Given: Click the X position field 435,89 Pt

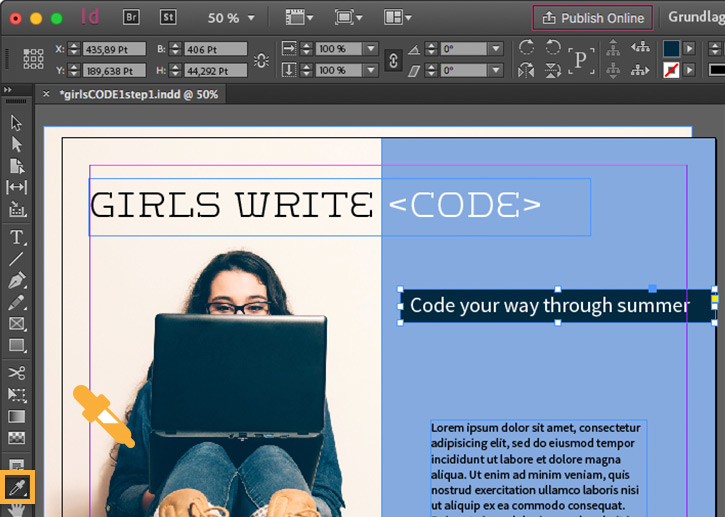Looking at the screenshot, I should coord(114,49).
